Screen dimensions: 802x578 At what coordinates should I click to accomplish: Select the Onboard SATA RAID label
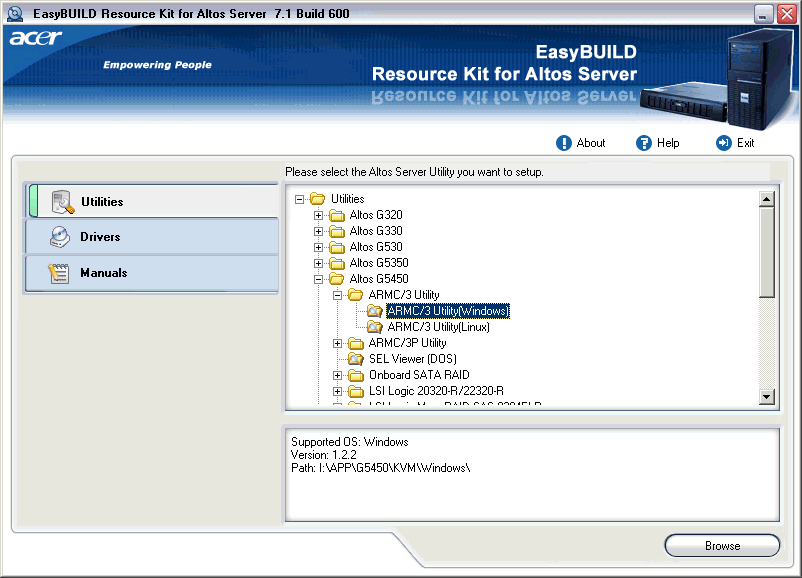tap(419, 375)
